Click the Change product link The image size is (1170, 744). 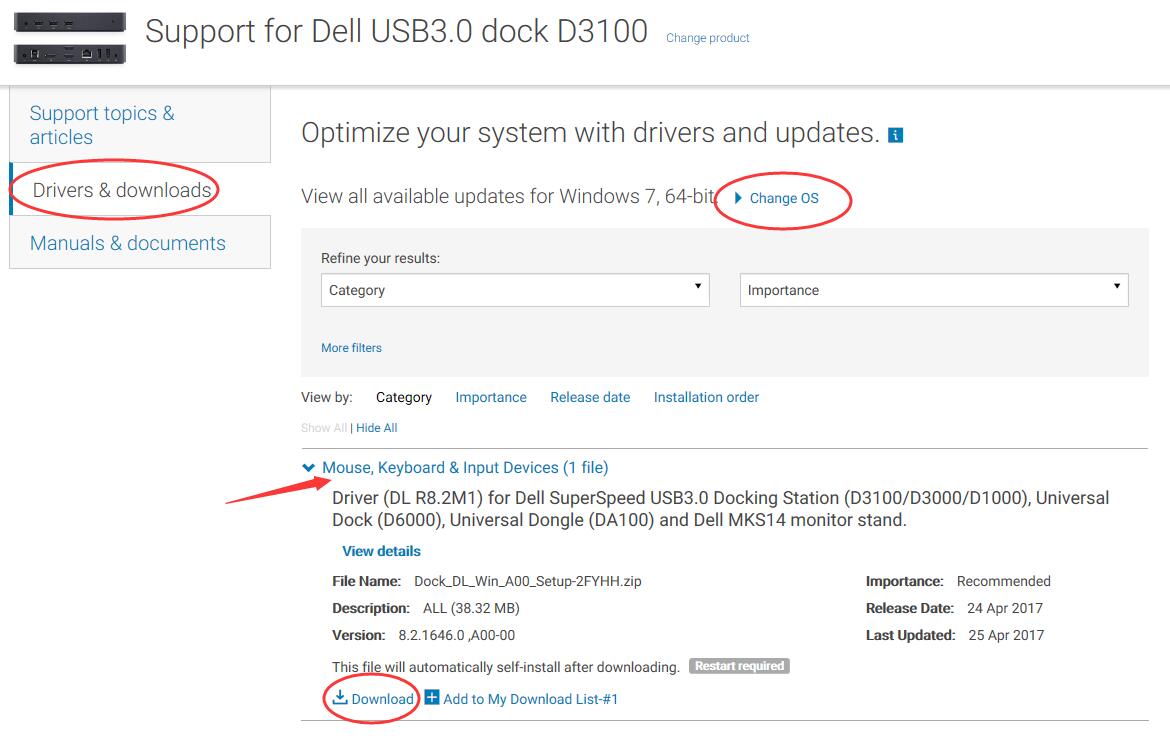click(x=707, y=38)
